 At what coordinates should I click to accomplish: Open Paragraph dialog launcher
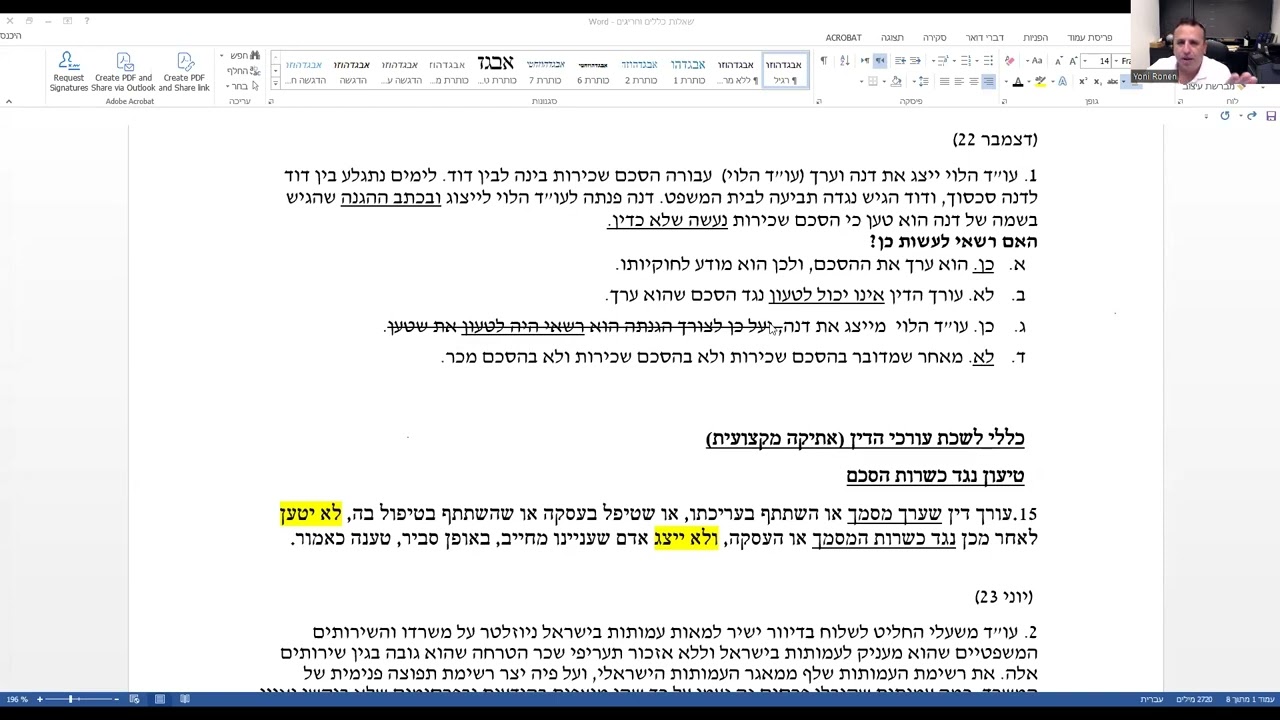[819, 101]
